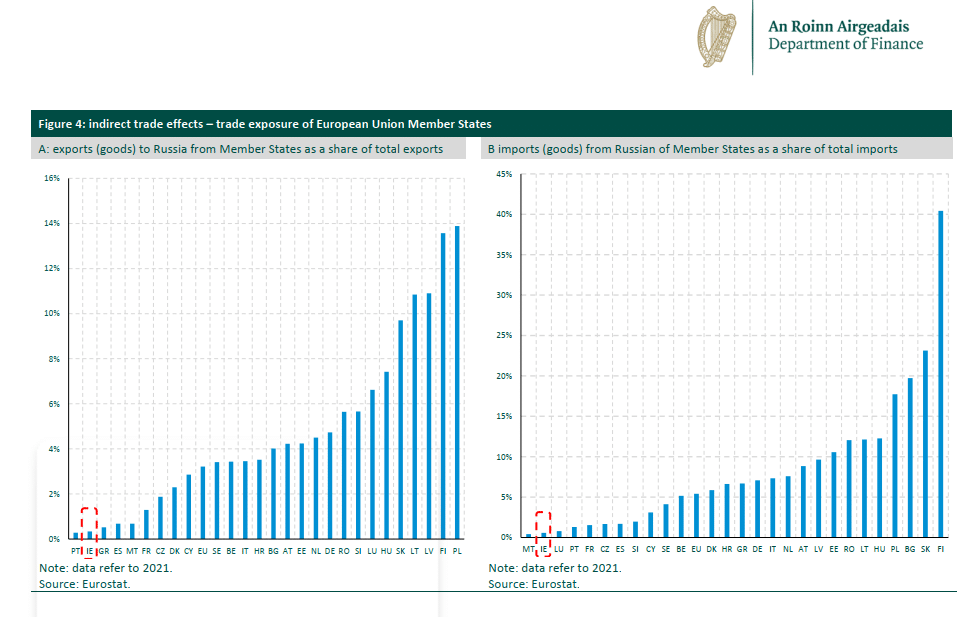Click the tallest PL bar in exports chart
Image resolution: width=978 pixels, height=617 pixels.
point(457,382)
